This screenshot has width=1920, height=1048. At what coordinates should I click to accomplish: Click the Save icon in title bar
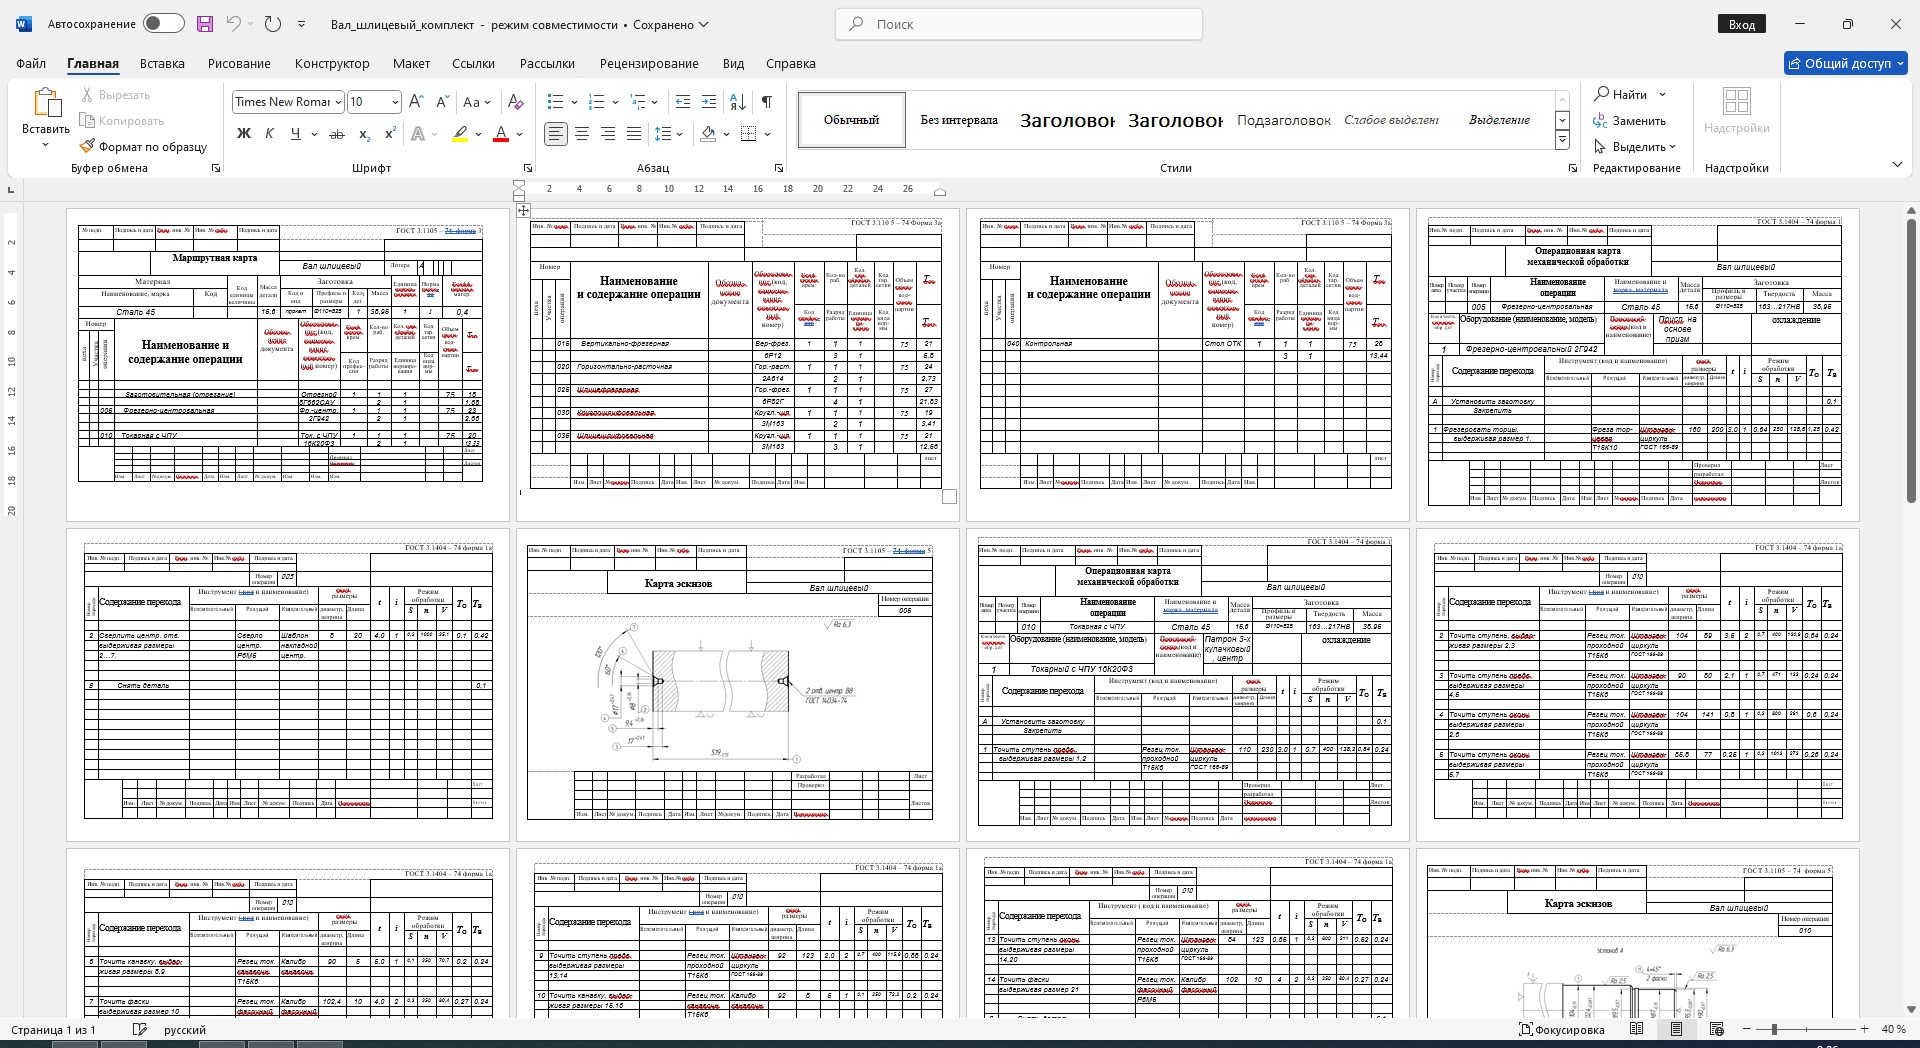pos(205,24)
